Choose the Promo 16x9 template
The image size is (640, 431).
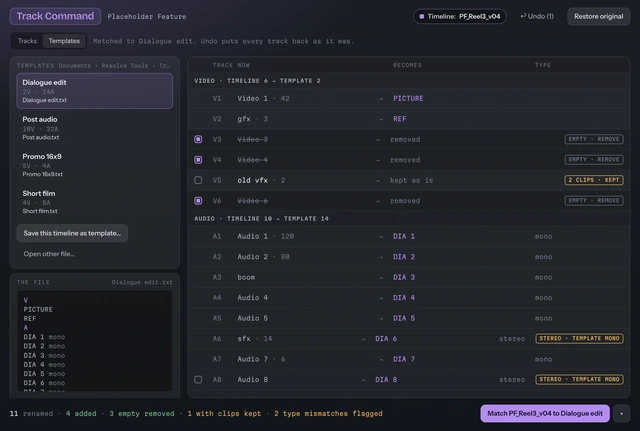(x=95, y=165)
